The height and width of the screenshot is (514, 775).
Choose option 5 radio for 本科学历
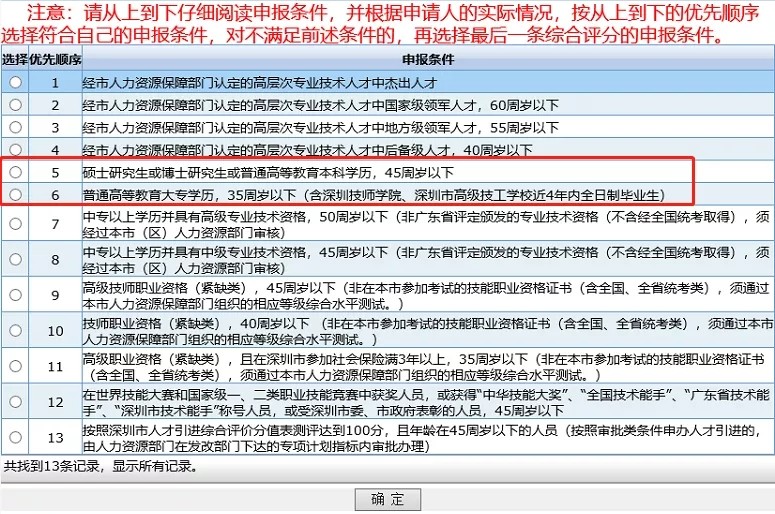pos(15,172)
